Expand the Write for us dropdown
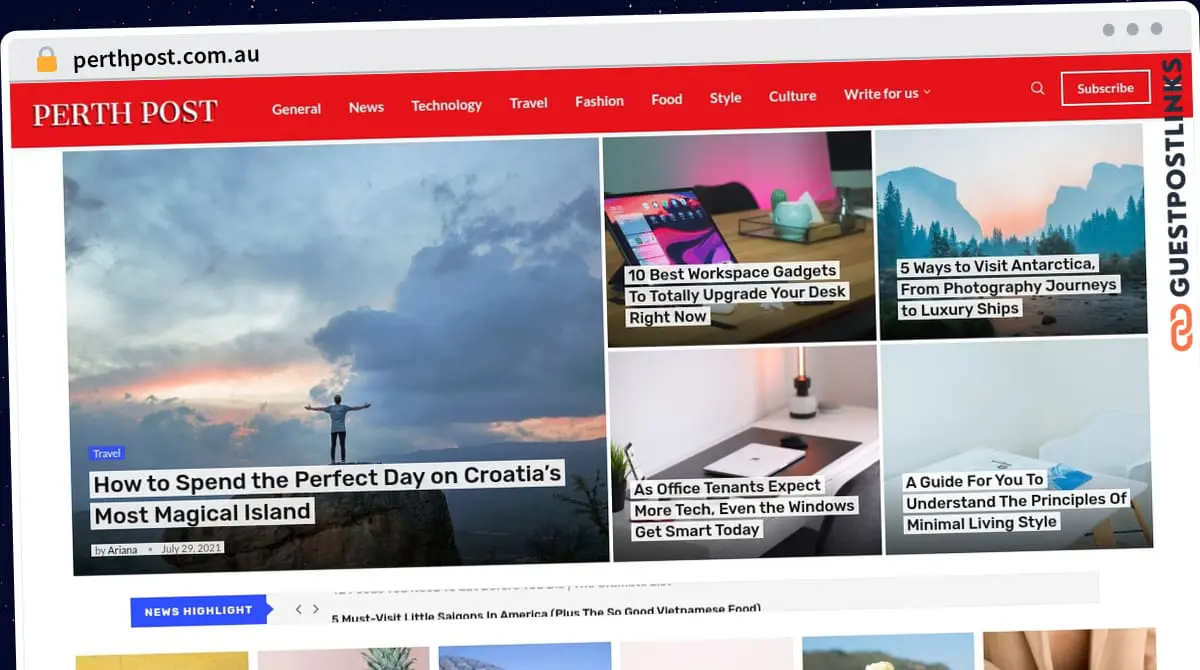Viewport: 1200px width, 670px height. coord(887,94)
